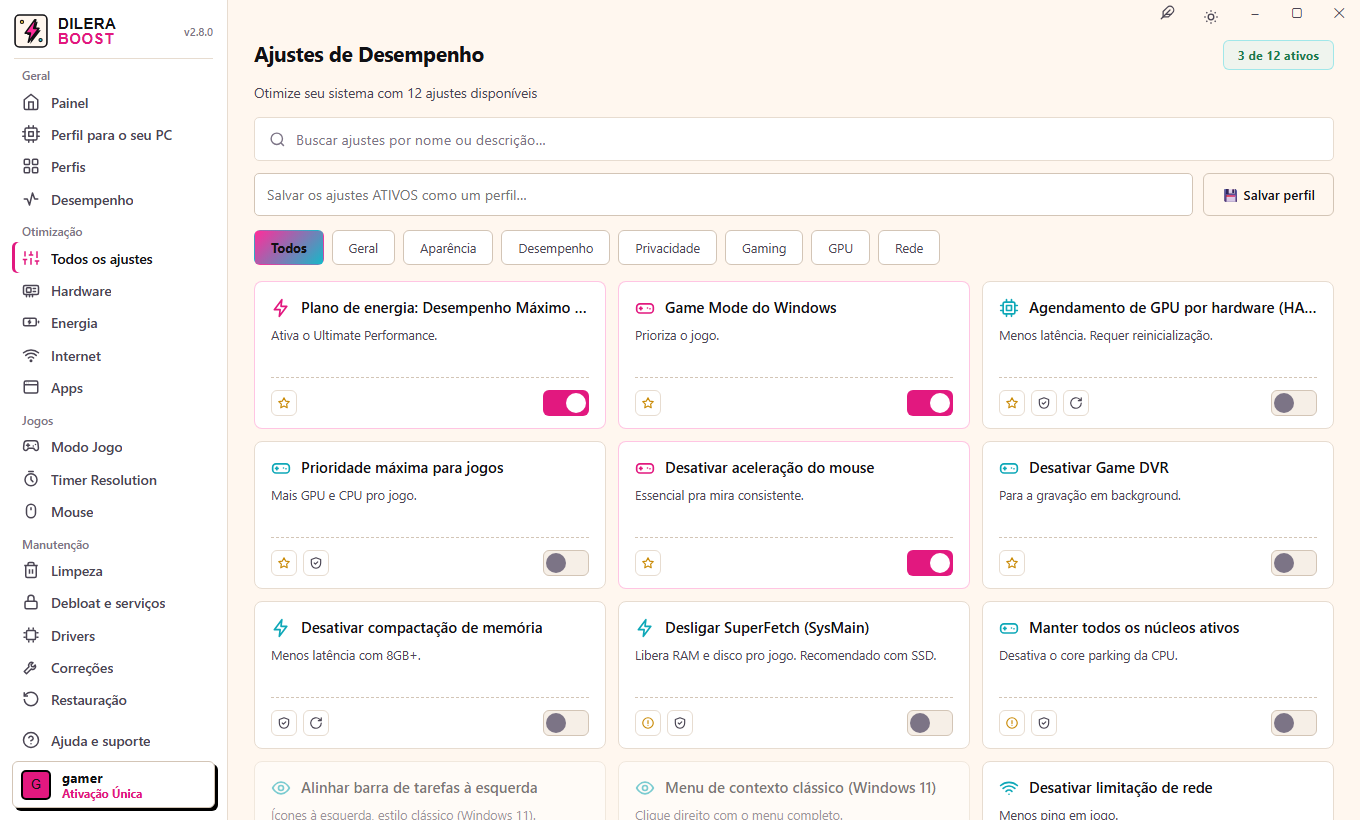This screenshot has width=1360, height=820.
Task: Click the warning icon on Desligar SuperFetch card
Action: pos(648,723)
